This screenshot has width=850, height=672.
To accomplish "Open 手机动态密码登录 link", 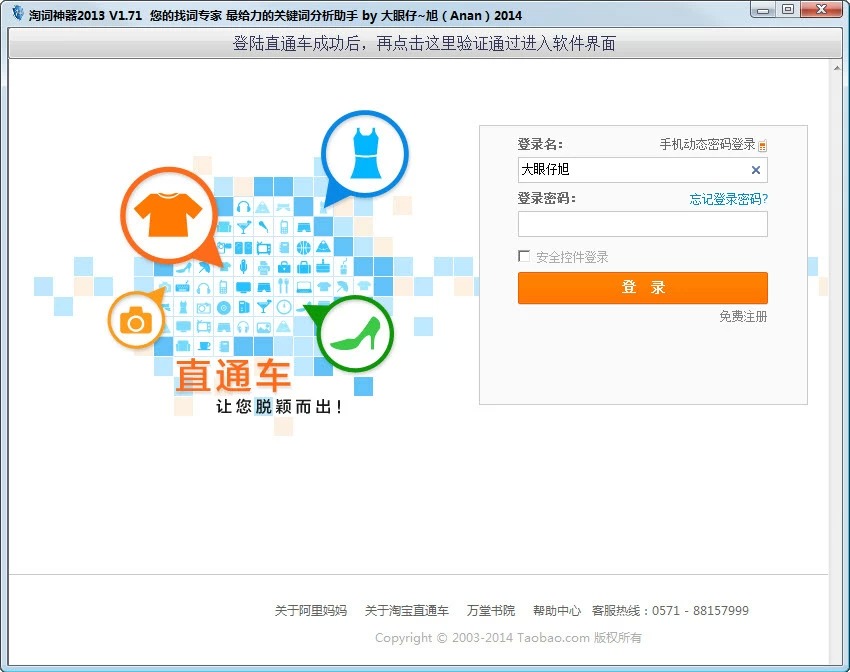I will (707, 144).
